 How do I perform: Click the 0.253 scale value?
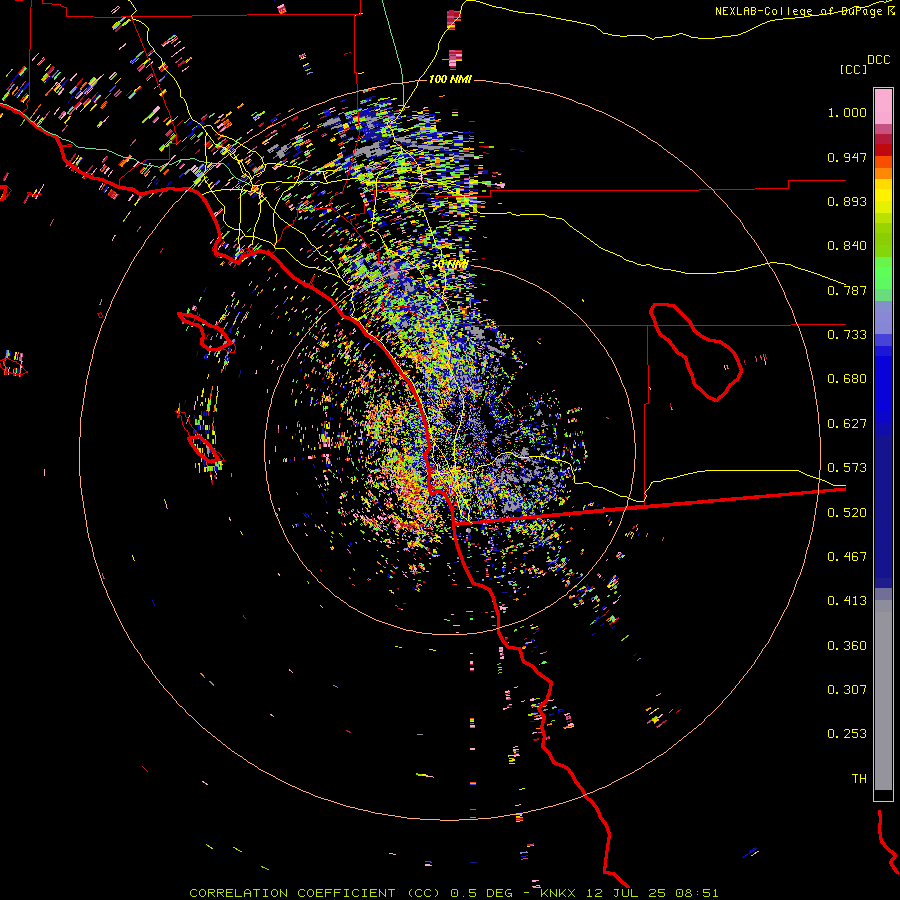click(x=847, y=734)
